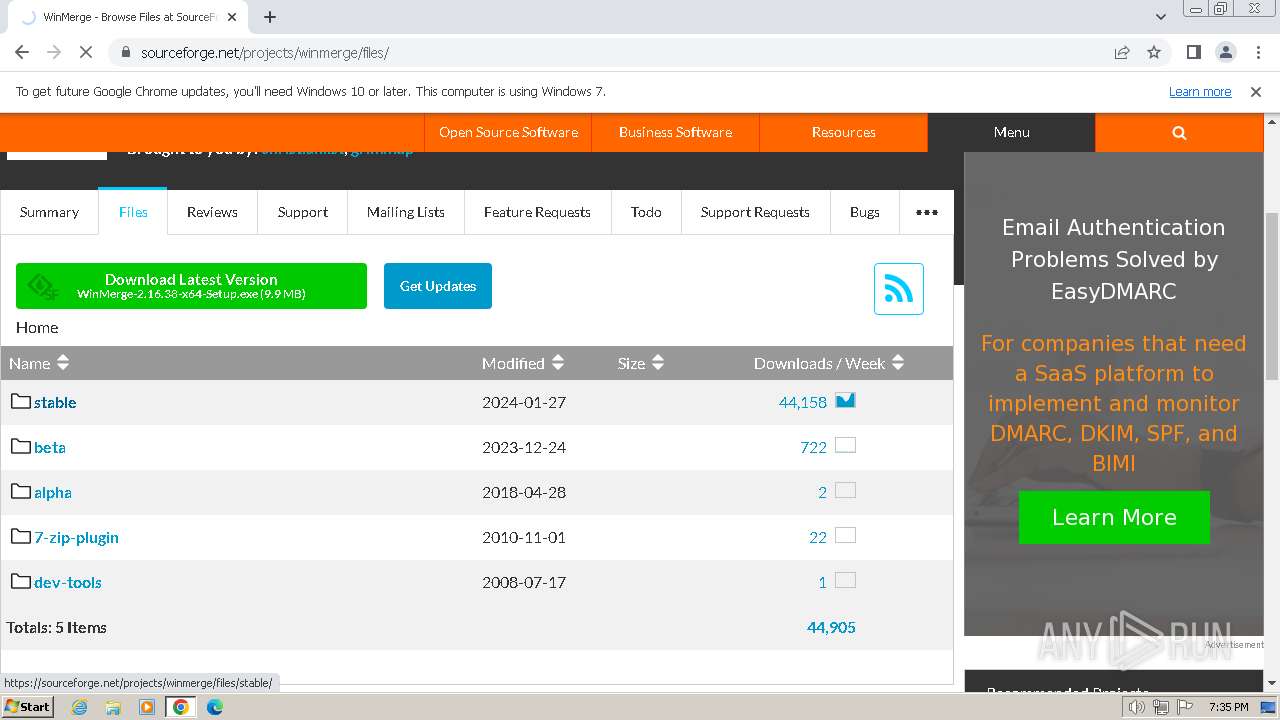
Task: Click downloads chart icon for stable row
Action: pyautogui.click(x=845, y=400)
